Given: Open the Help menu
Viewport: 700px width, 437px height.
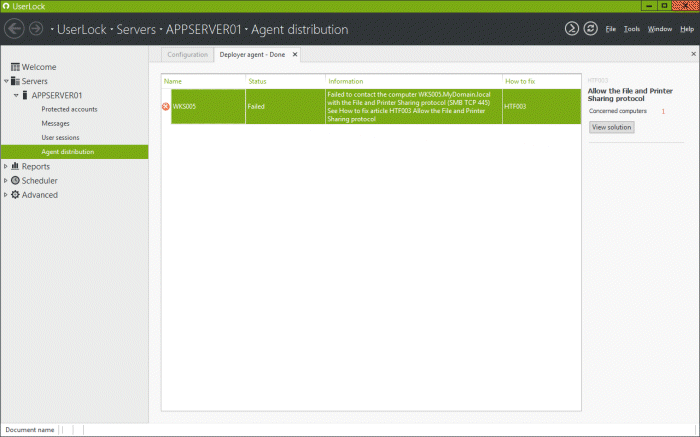Looking at the screenshot, I should click(687, 29).
